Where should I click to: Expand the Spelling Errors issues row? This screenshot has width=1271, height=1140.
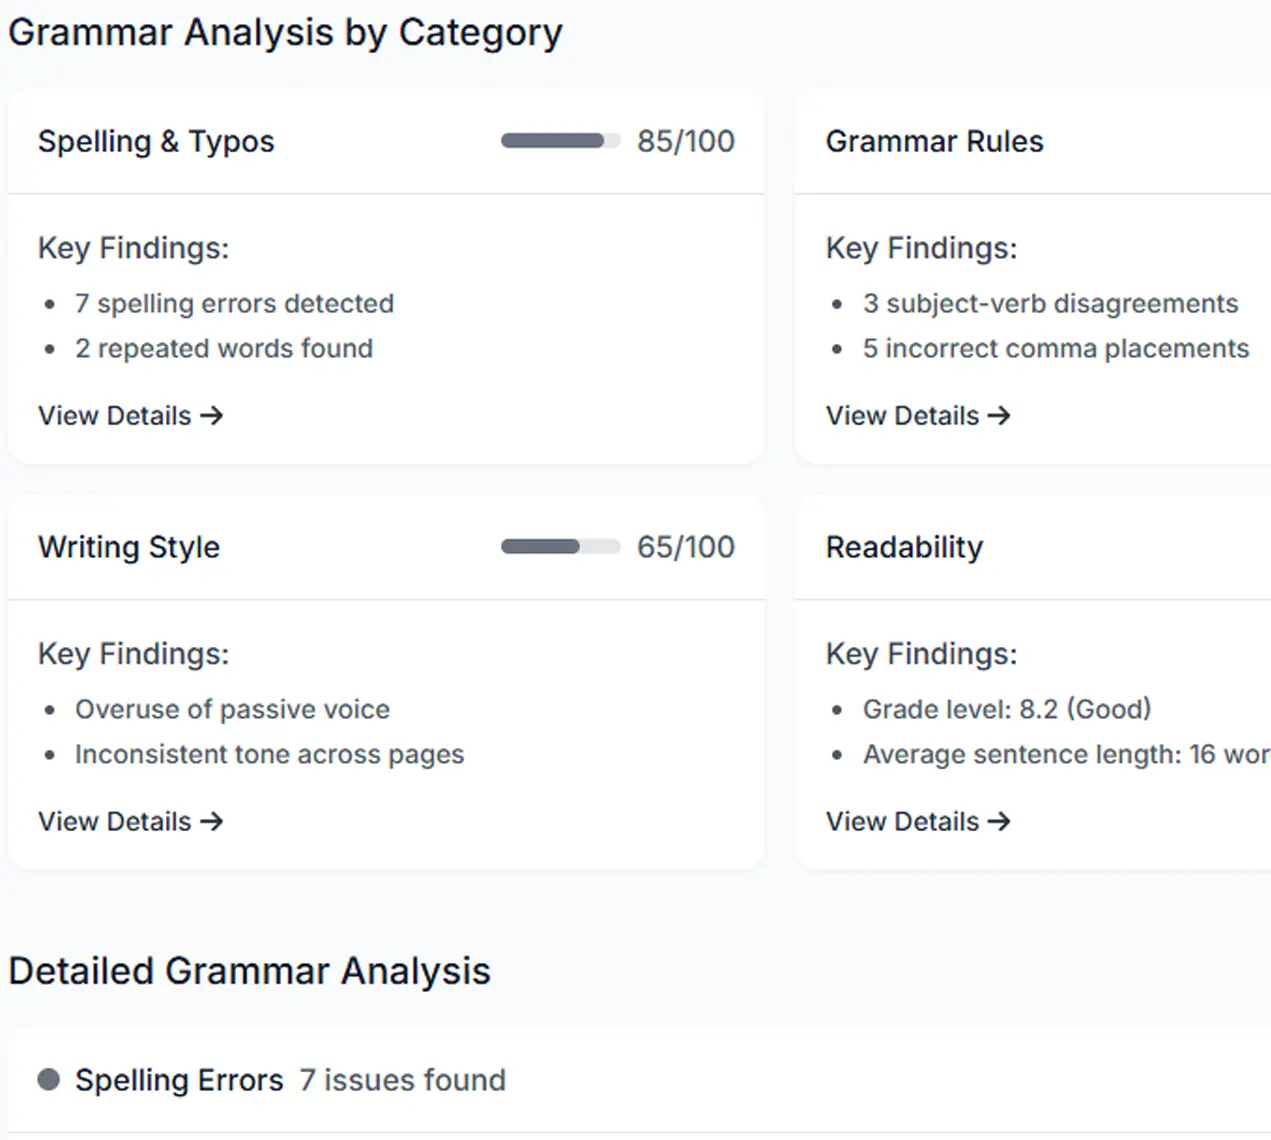click(x=290, y=1079)
